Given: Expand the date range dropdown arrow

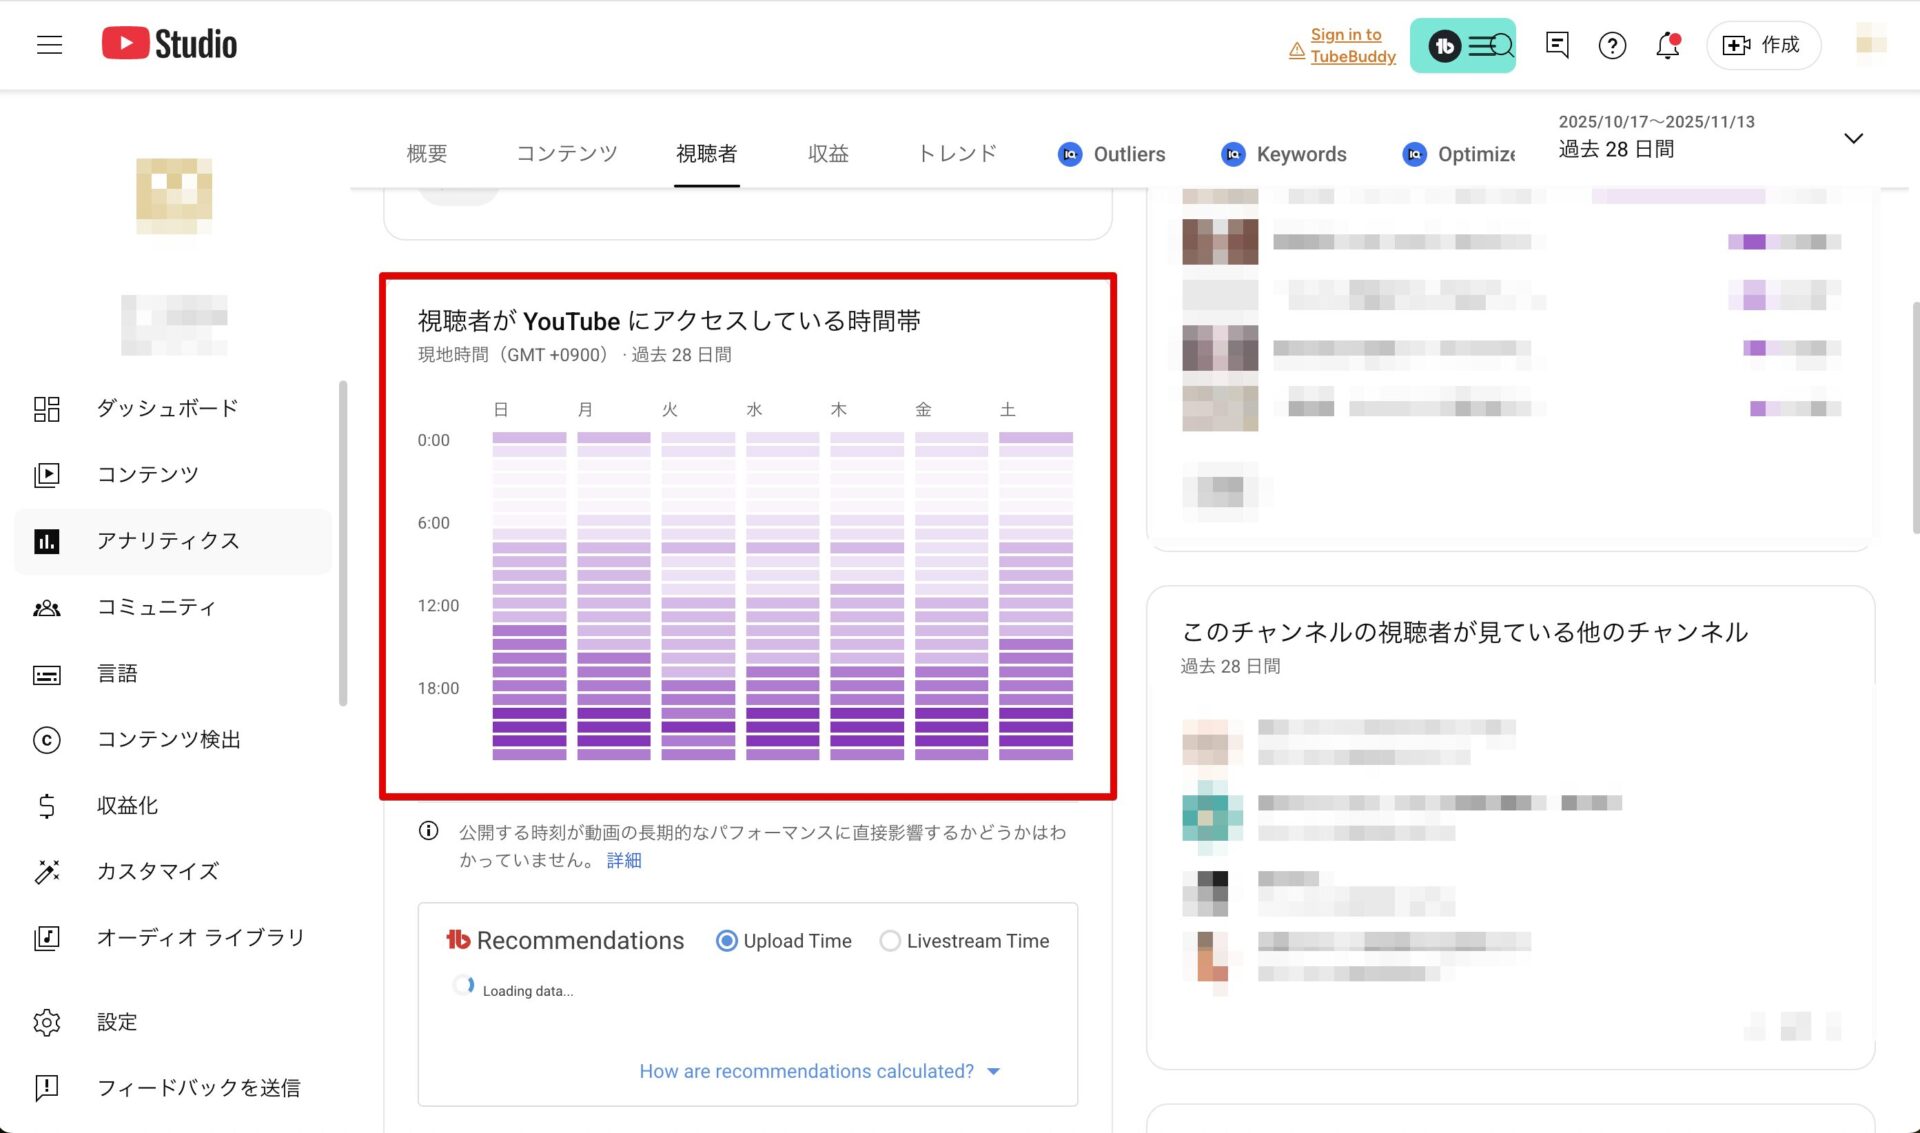Looking at the screenshot, I should (x=1853, y=138).
